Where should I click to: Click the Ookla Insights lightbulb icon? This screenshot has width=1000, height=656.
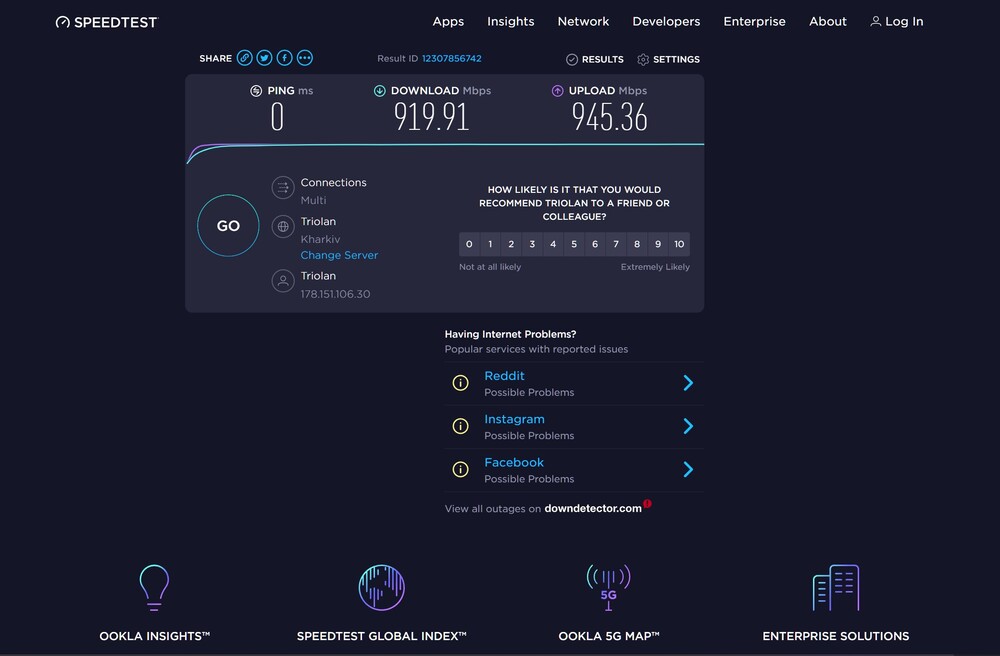pos(154,588)
